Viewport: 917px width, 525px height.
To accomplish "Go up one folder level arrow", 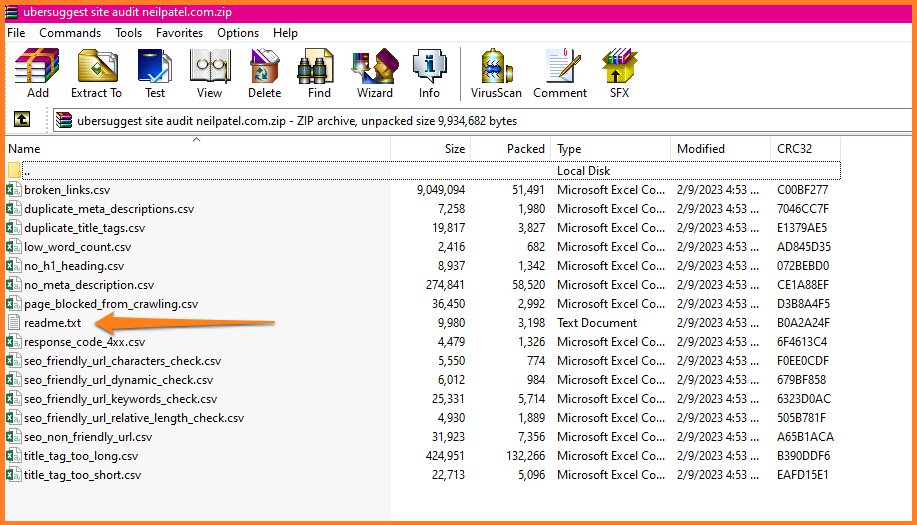I will click(21, 120).
